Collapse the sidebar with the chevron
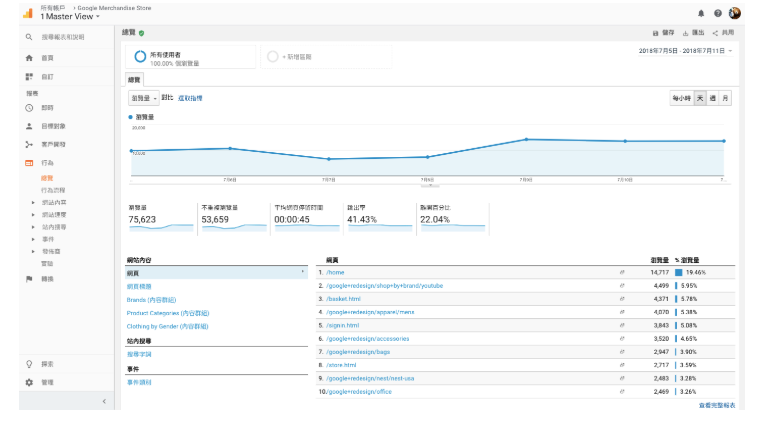This screenshot has height=424, width=761. point(104,401)
